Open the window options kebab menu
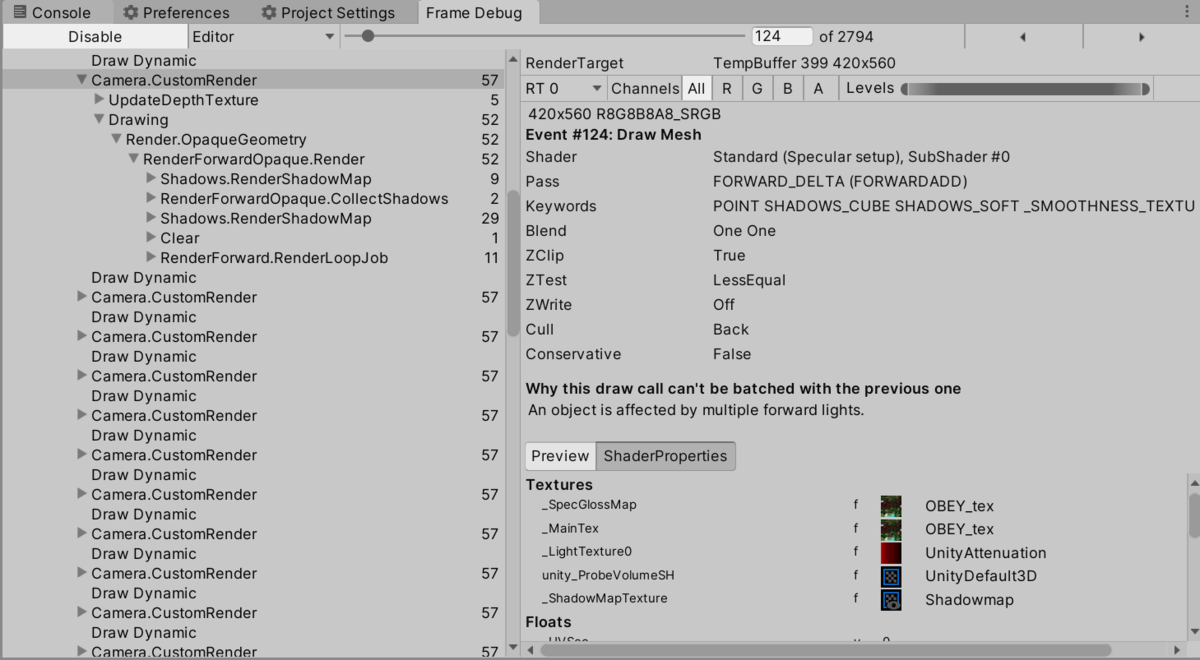Screen dimensions: 1200x660 pos(1186,12)
